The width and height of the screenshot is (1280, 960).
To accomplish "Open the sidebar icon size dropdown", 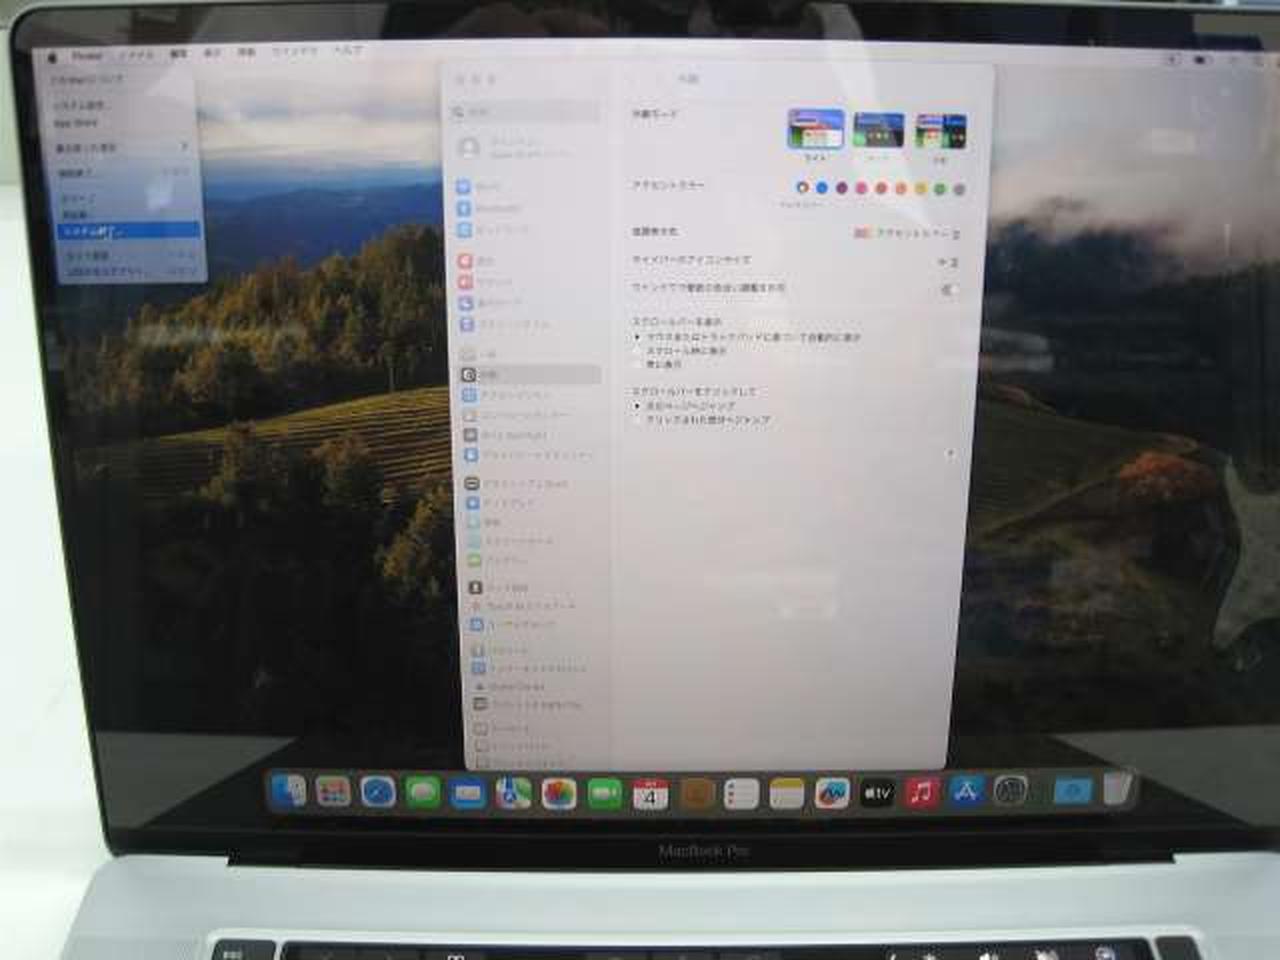I will click(x=947, y=261).
